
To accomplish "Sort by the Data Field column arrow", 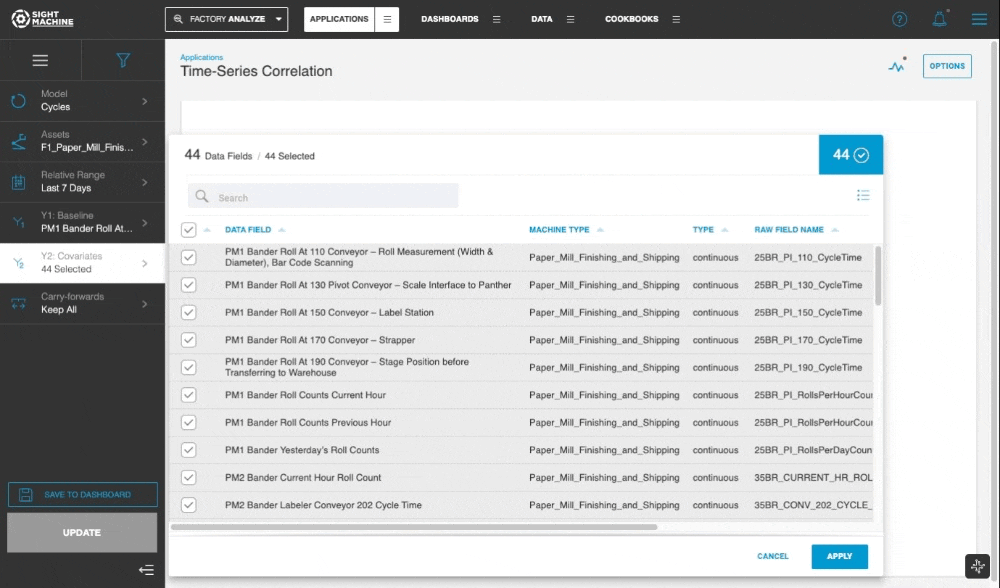I will [x=281, y=230].
